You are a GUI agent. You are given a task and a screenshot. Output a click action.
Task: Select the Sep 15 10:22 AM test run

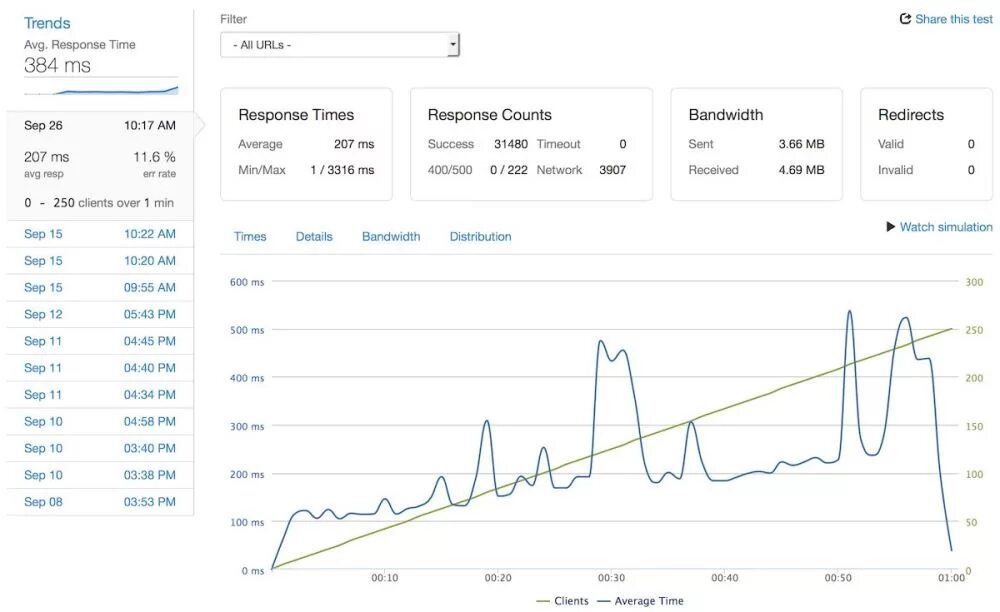pos(100,234)
